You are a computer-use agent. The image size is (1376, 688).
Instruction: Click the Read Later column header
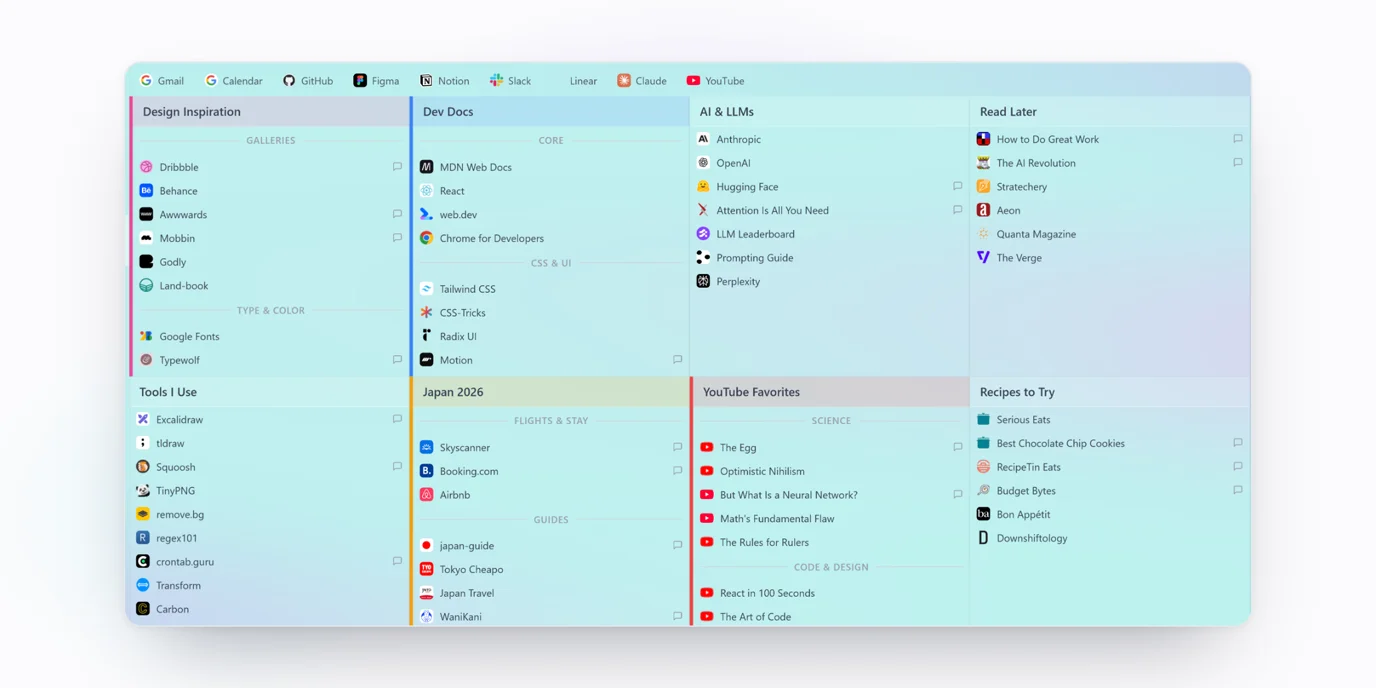1109,112
